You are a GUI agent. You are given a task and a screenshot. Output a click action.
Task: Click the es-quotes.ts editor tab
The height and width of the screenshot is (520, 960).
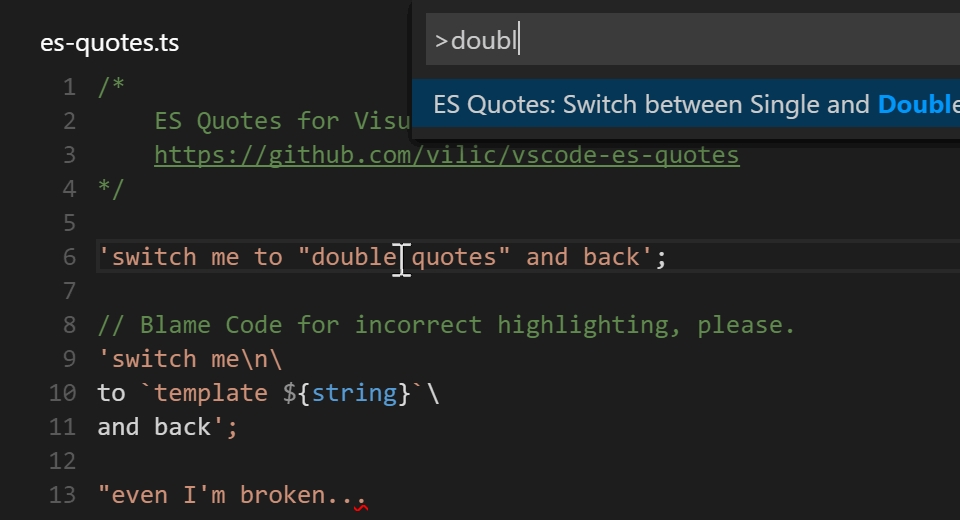[x=109, y=43]
